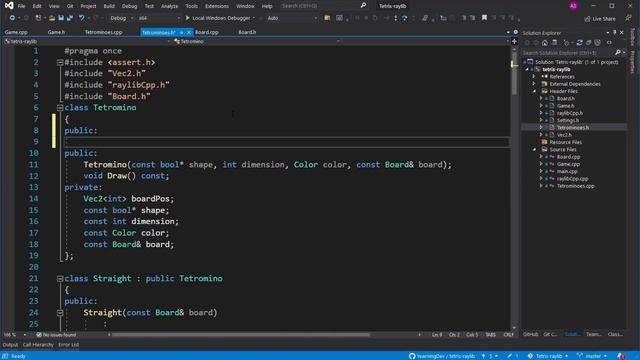Screen dimensions: 640x360
Task: Click the Git Changes panel tab
Action: [x=550, y=334]
